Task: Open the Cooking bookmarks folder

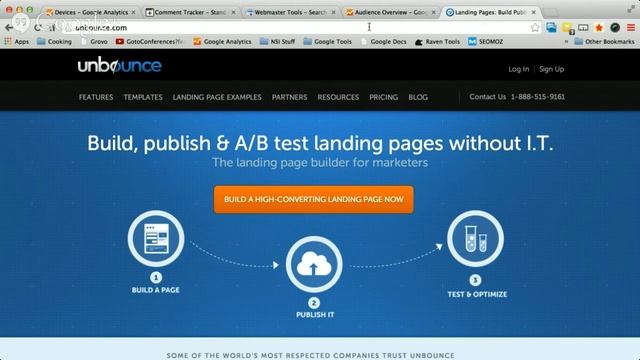Action: pyautogui.click(x=54, y=42)
